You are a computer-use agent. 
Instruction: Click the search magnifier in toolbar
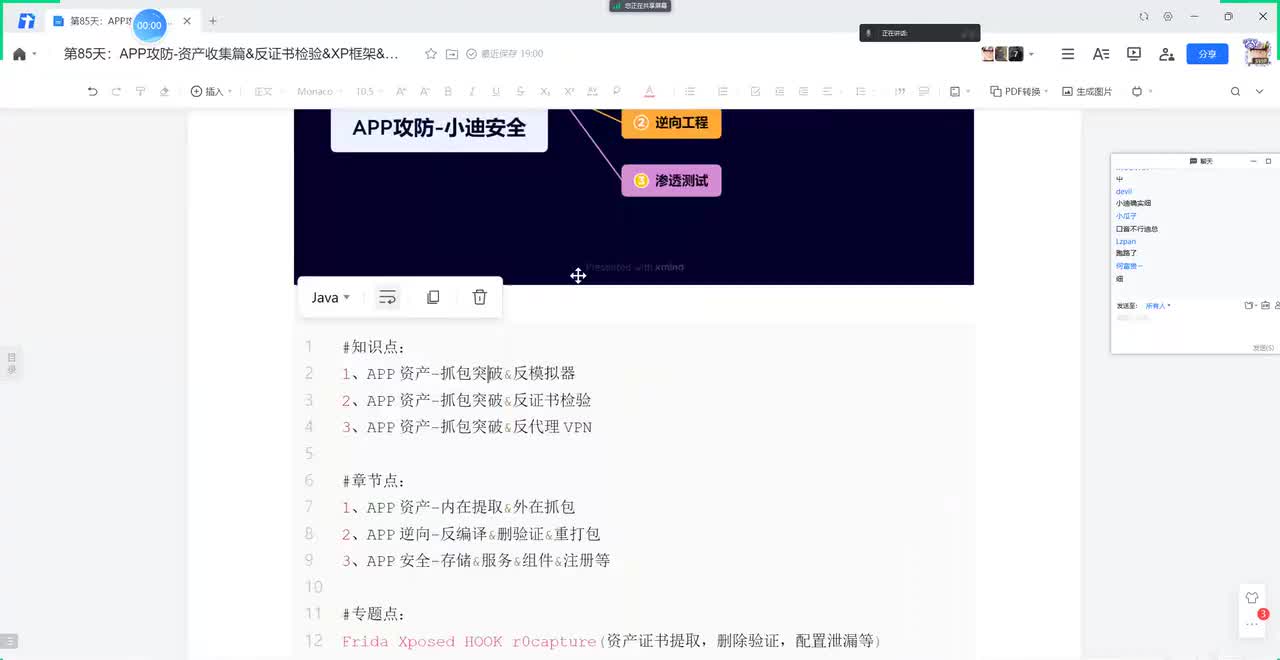[x=1235, y=91]
